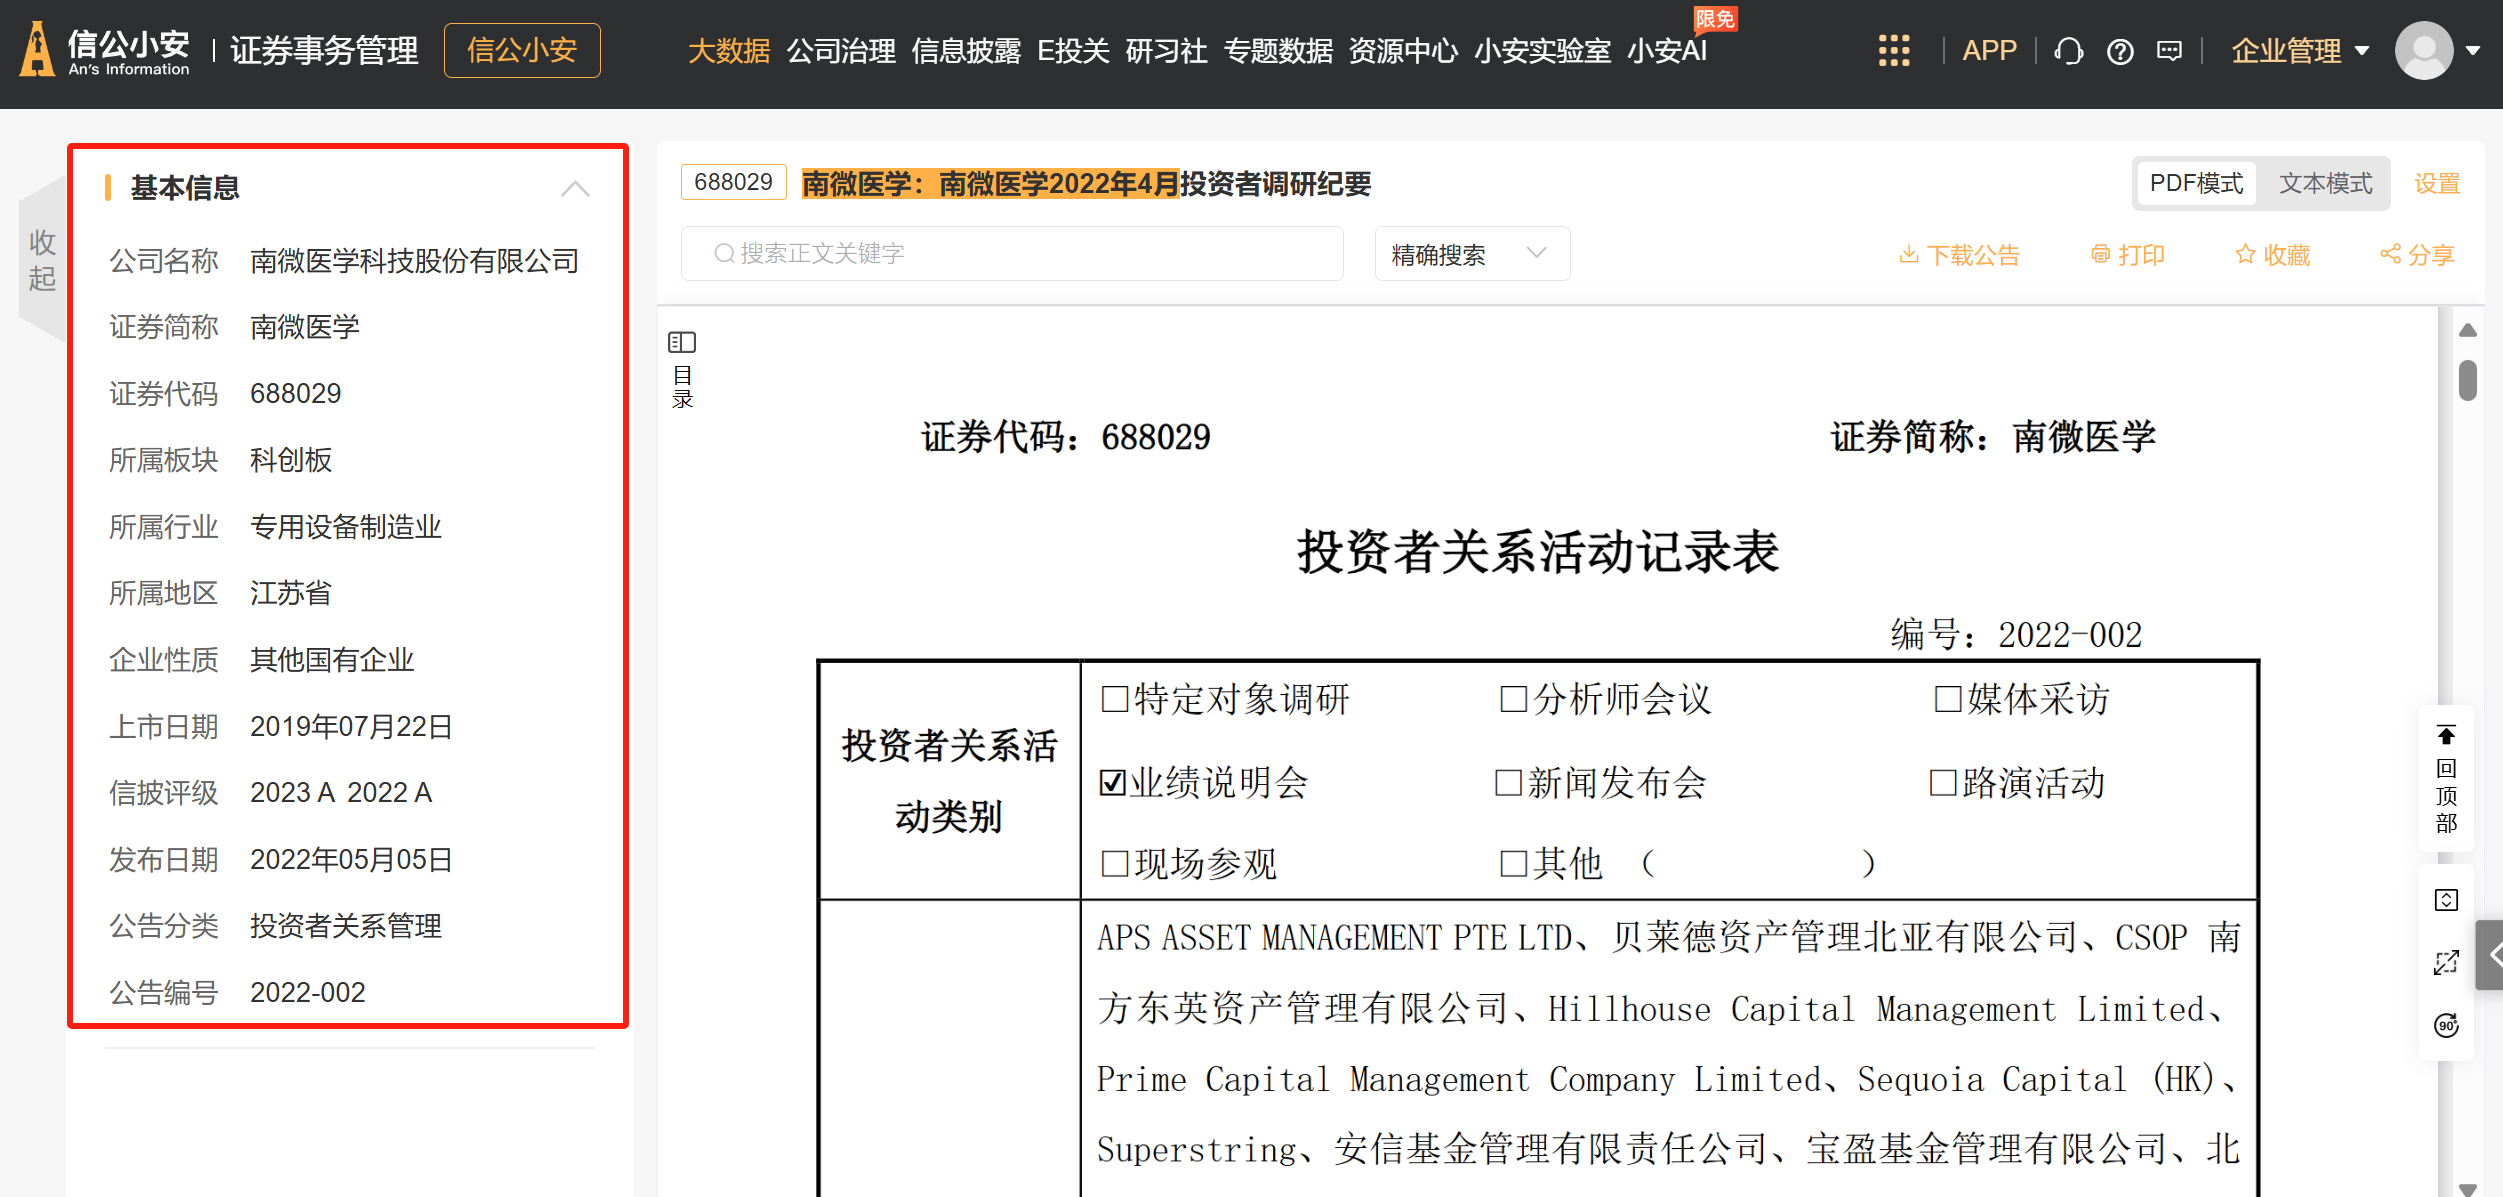This screenshot has height=1197, width=2503.
Task: Click the 其他国有企业 value
Action: click(x=332, y=660)
